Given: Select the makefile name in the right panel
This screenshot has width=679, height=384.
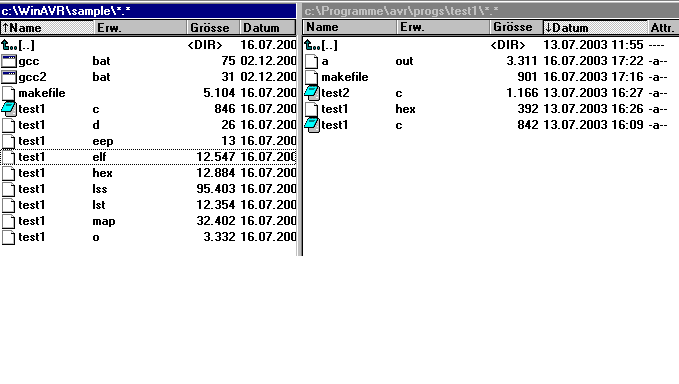Looking at the screenshot, I should click(345, 77).
